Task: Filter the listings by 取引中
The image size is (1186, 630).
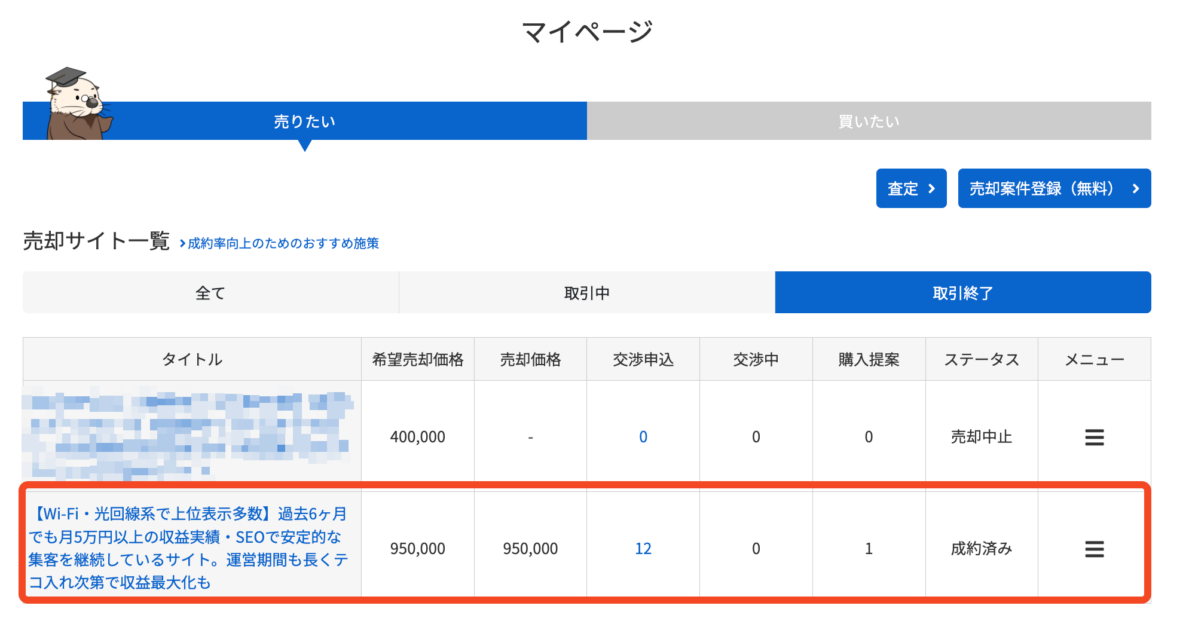Action: pos(586,293)
